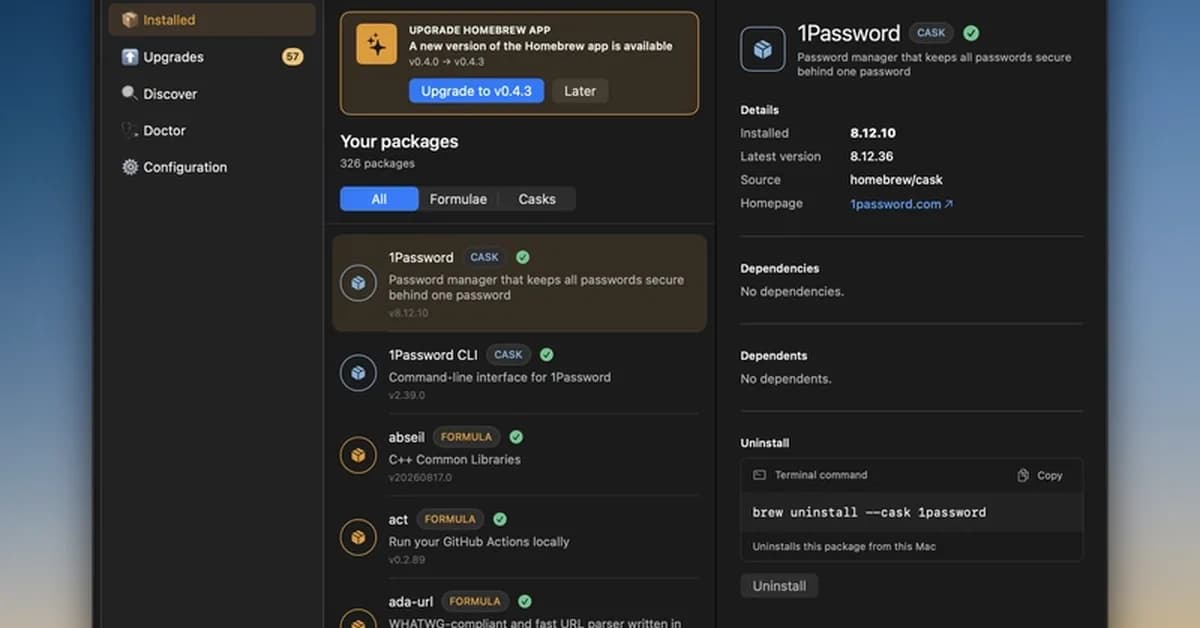The image size is (1200, 628).
Task: Click the FORMULA badge next to act
Action: tap(450, 519)
